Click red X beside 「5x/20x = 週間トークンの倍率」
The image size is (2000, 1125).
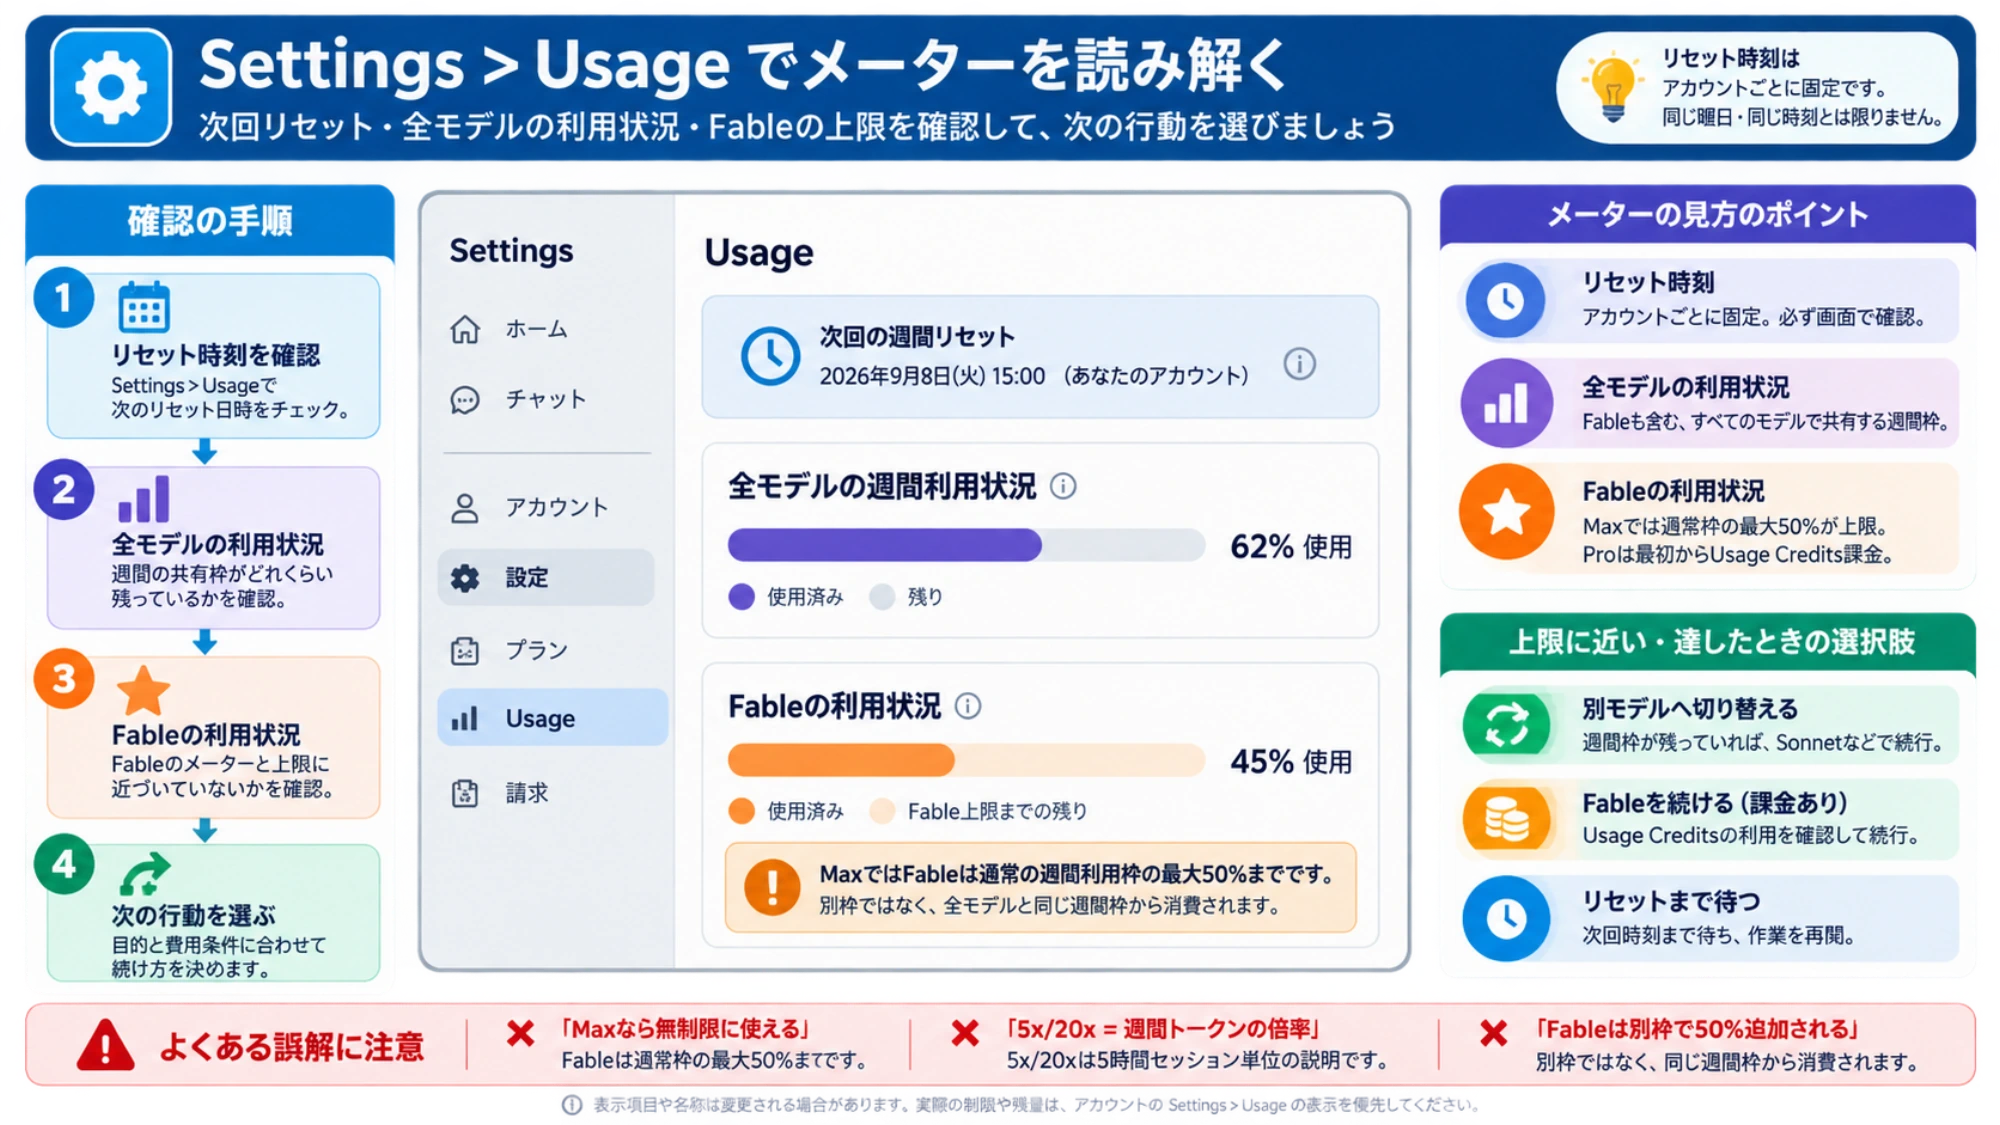[965, 1033]
